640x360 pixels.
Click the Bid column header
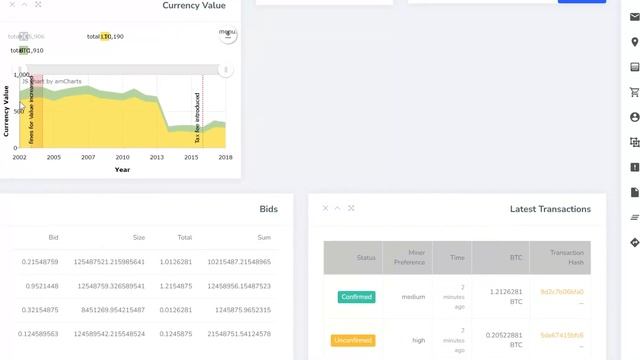click(53, 238)
